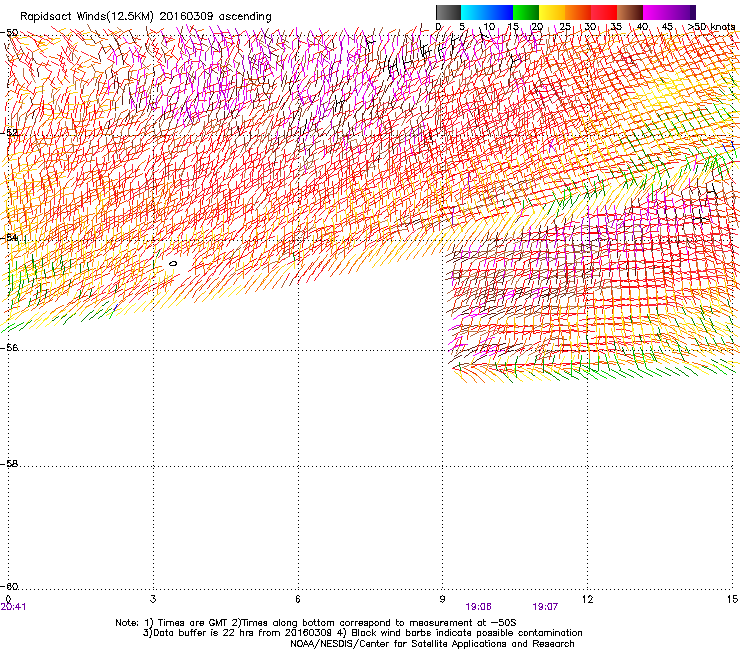The image size is (740, 650).
Task: Click the legend value '25'
Action: pyautogui.click(x=565, y=27)
